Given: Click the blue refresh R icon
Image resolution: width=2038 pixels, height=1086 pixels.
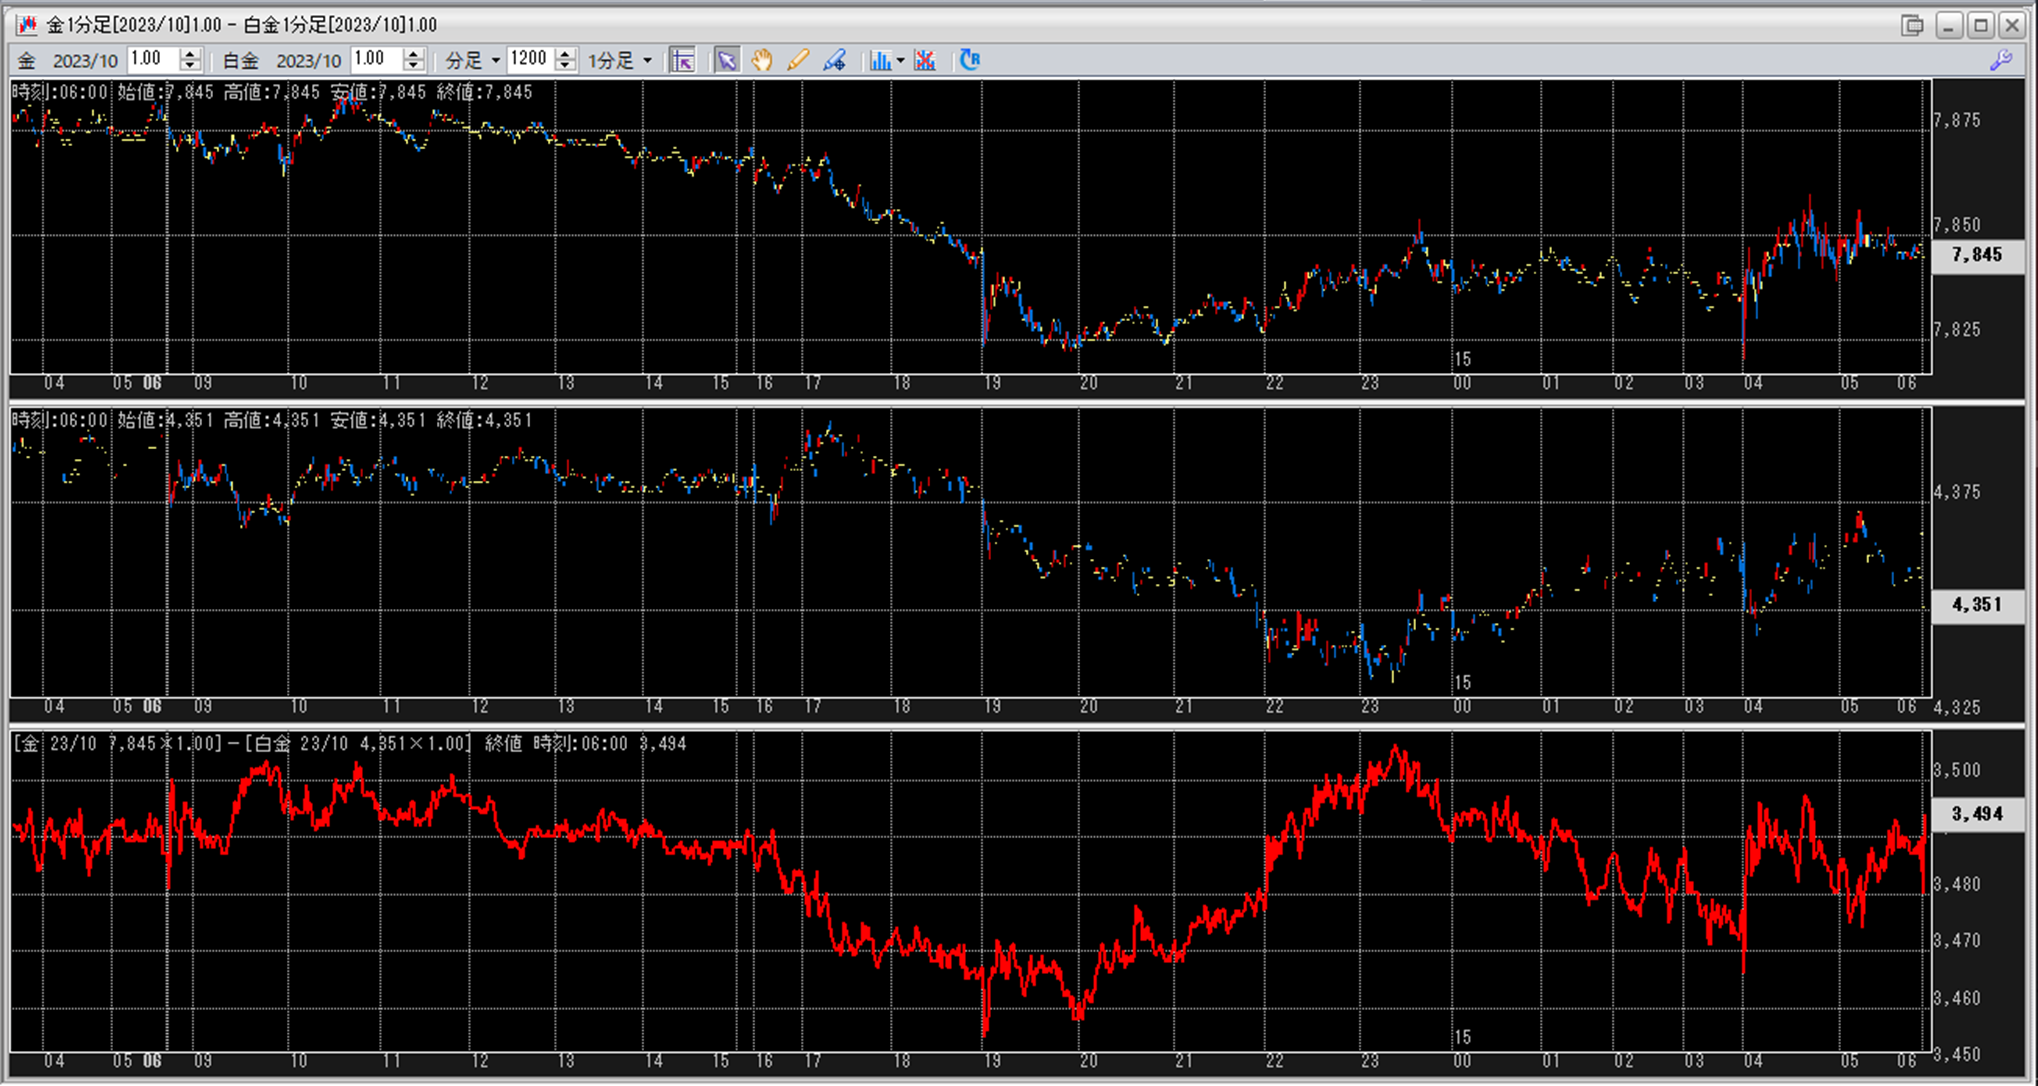Looking at the screenshot, I should pos(969,60).
